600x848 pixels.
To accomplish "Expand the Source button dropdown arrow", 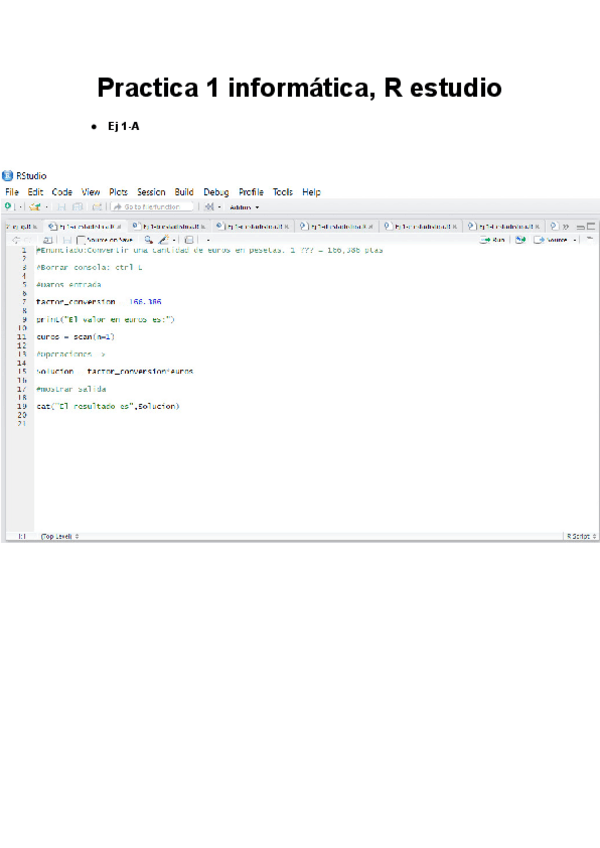I will click(574, 240).
